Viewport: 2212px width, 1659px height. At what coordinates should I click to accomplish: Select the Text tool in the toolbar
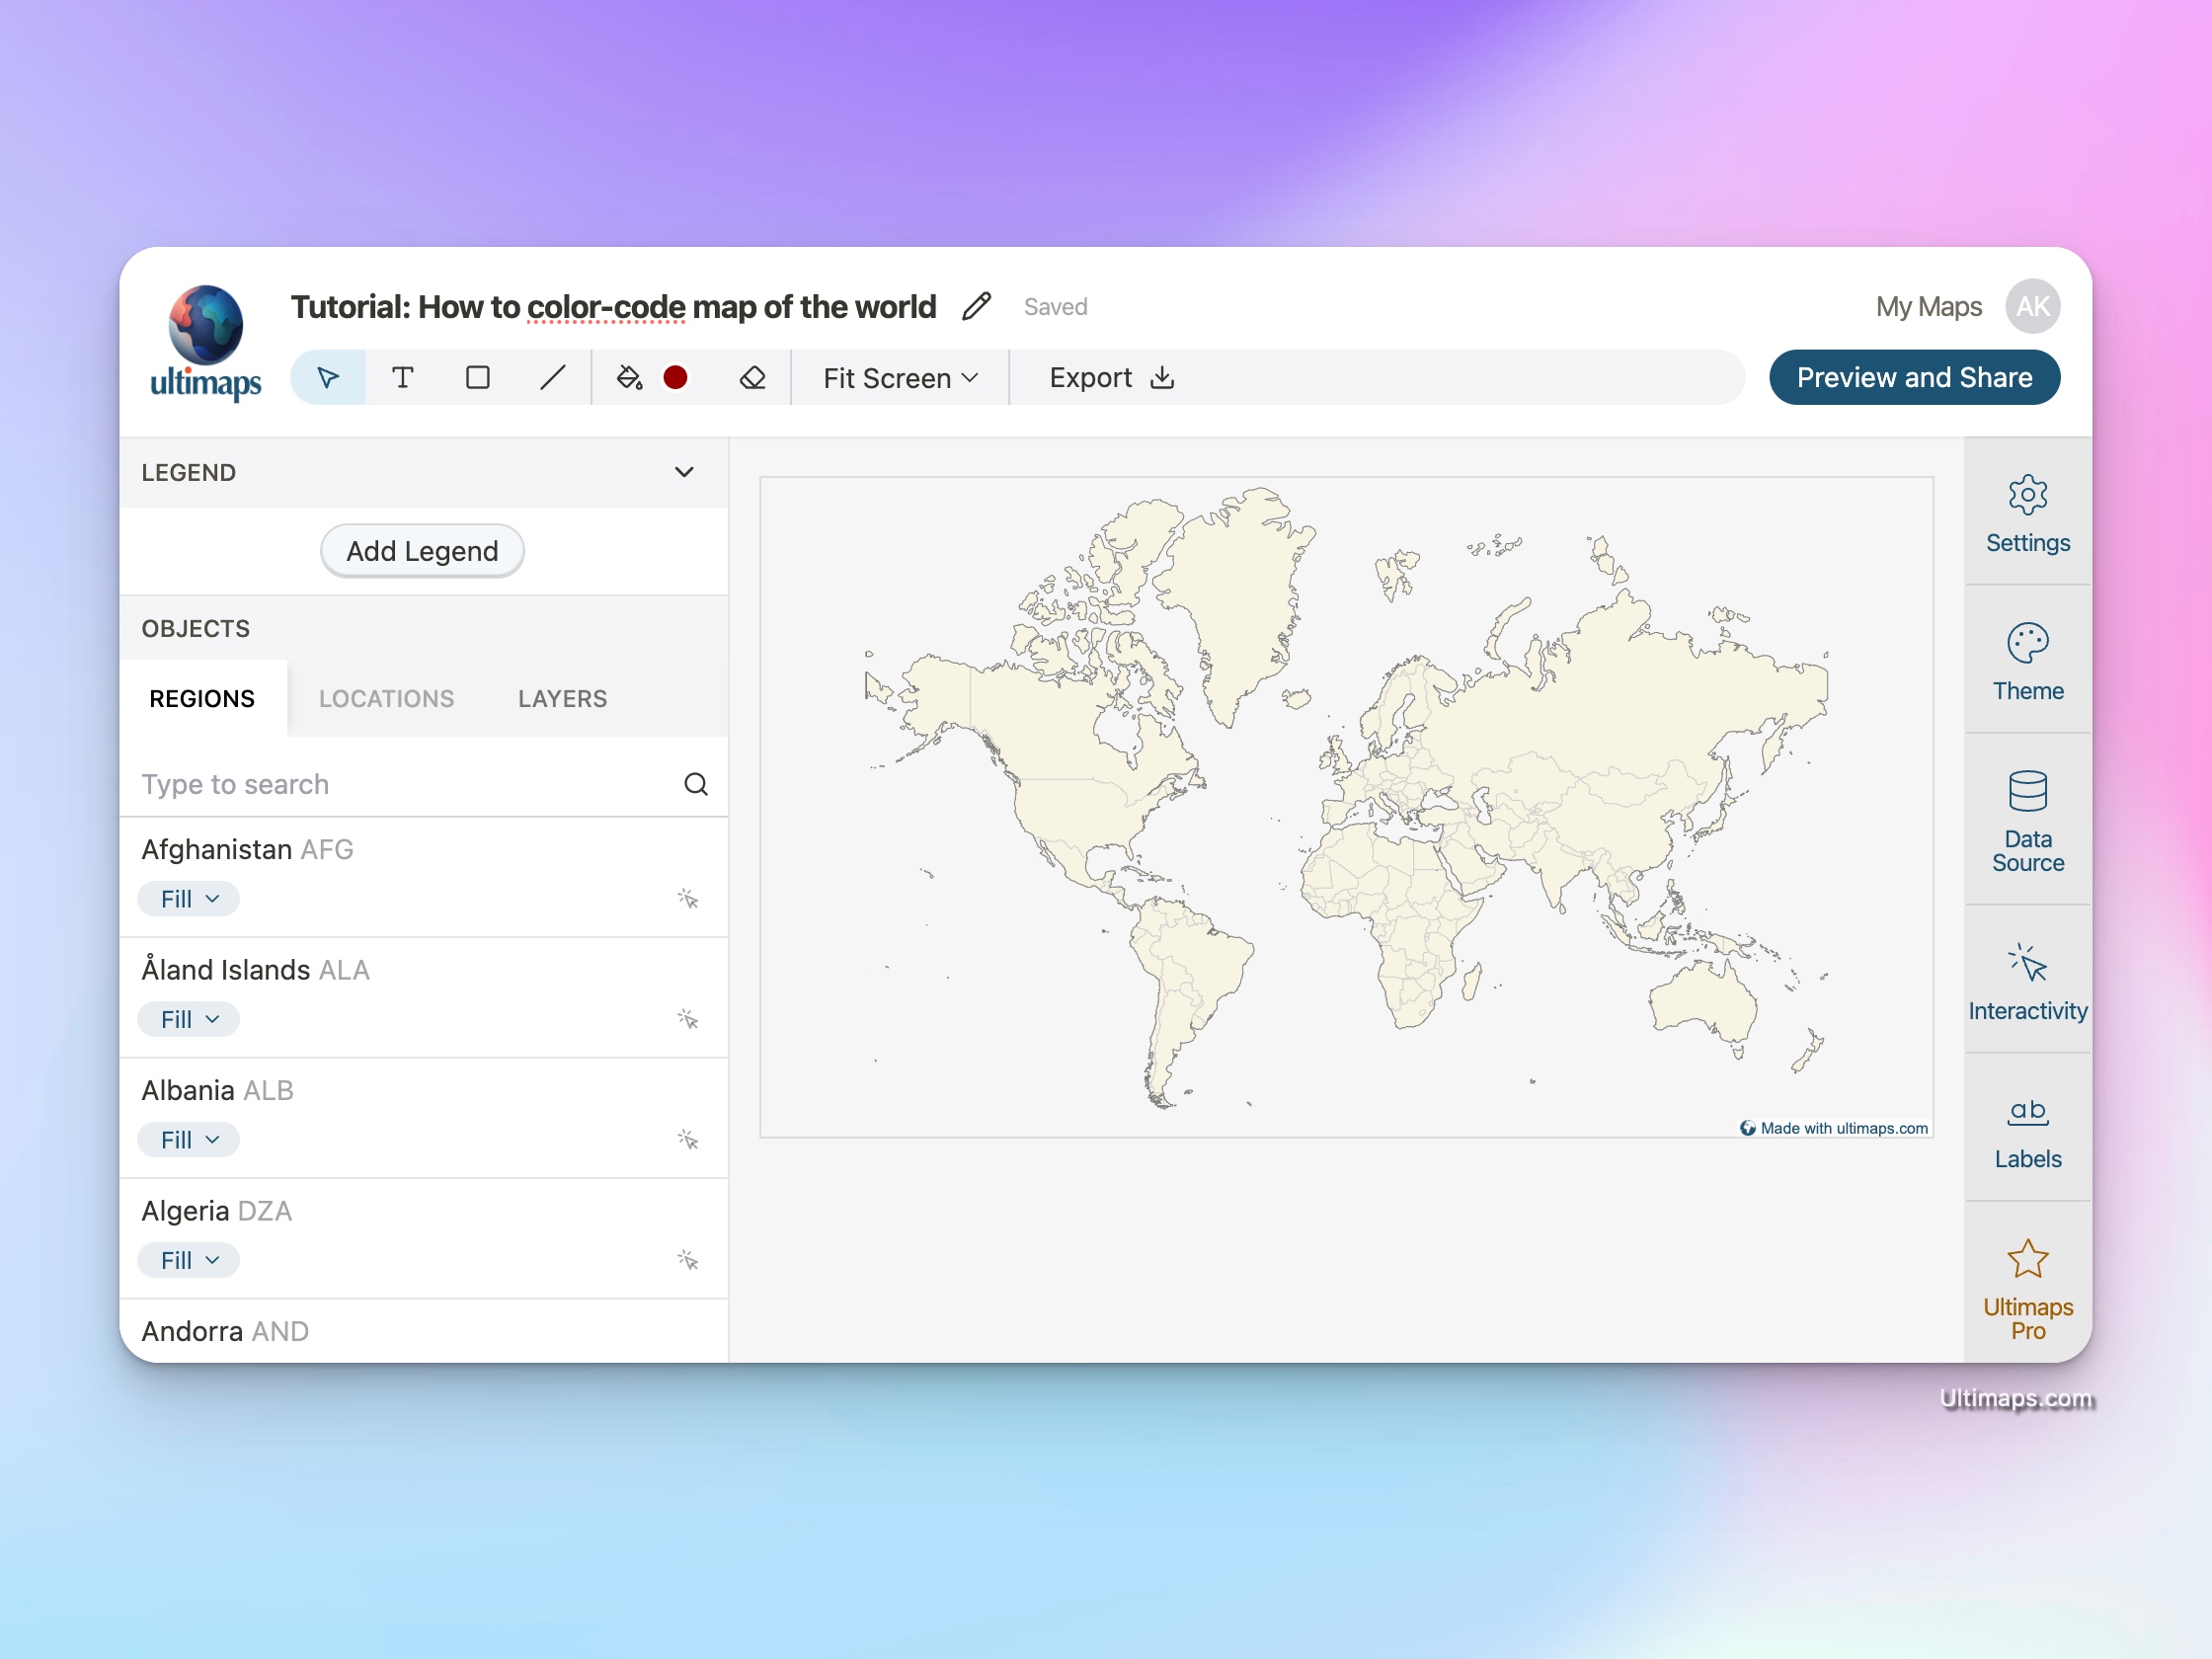pos(403,377)
